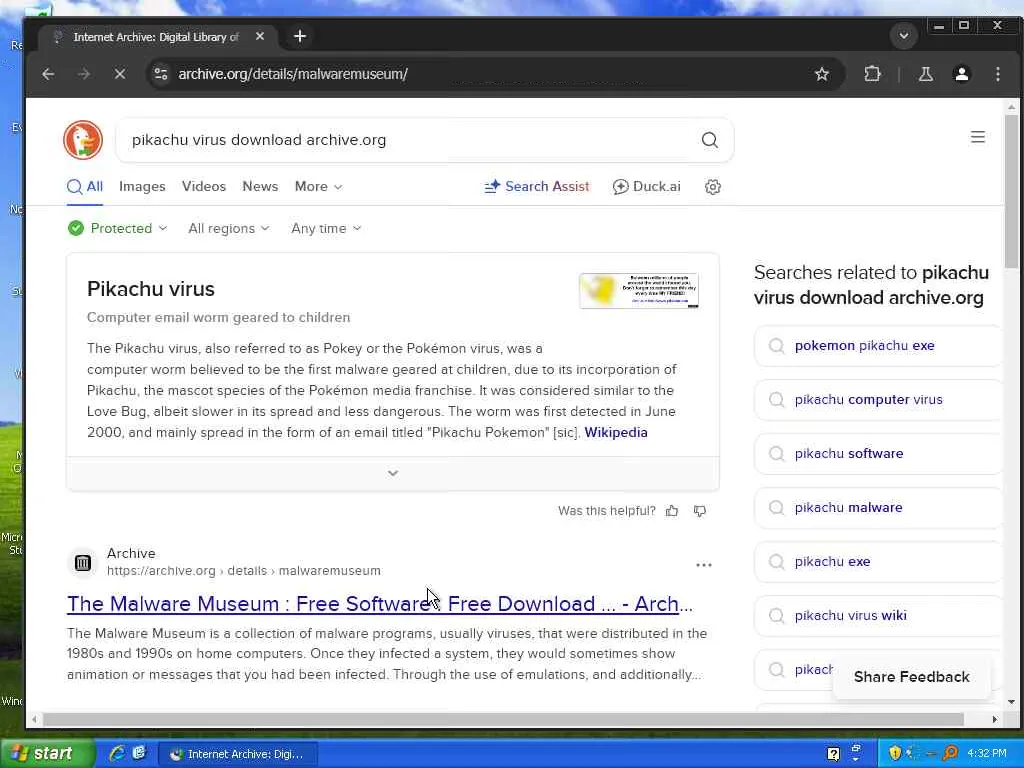
Task: Give thumbs down to the Pikachu virus answer
Action: (699, 511)
